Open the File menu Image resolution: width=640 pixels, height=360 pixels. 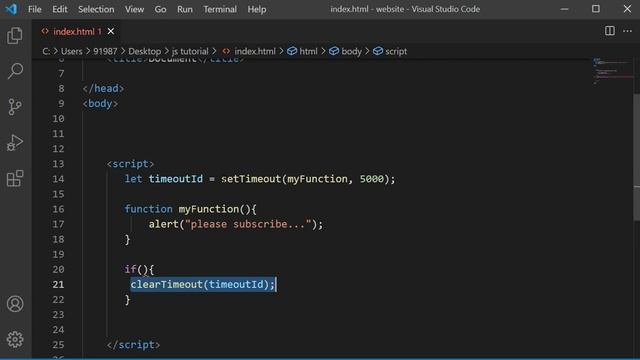35,9
